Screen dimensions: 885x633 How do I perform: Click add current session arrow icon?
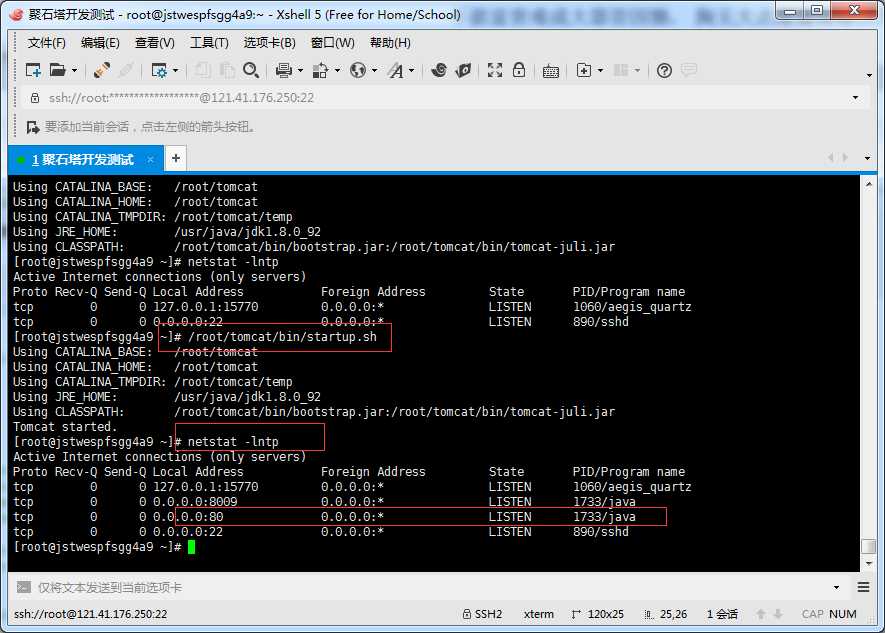33,127
